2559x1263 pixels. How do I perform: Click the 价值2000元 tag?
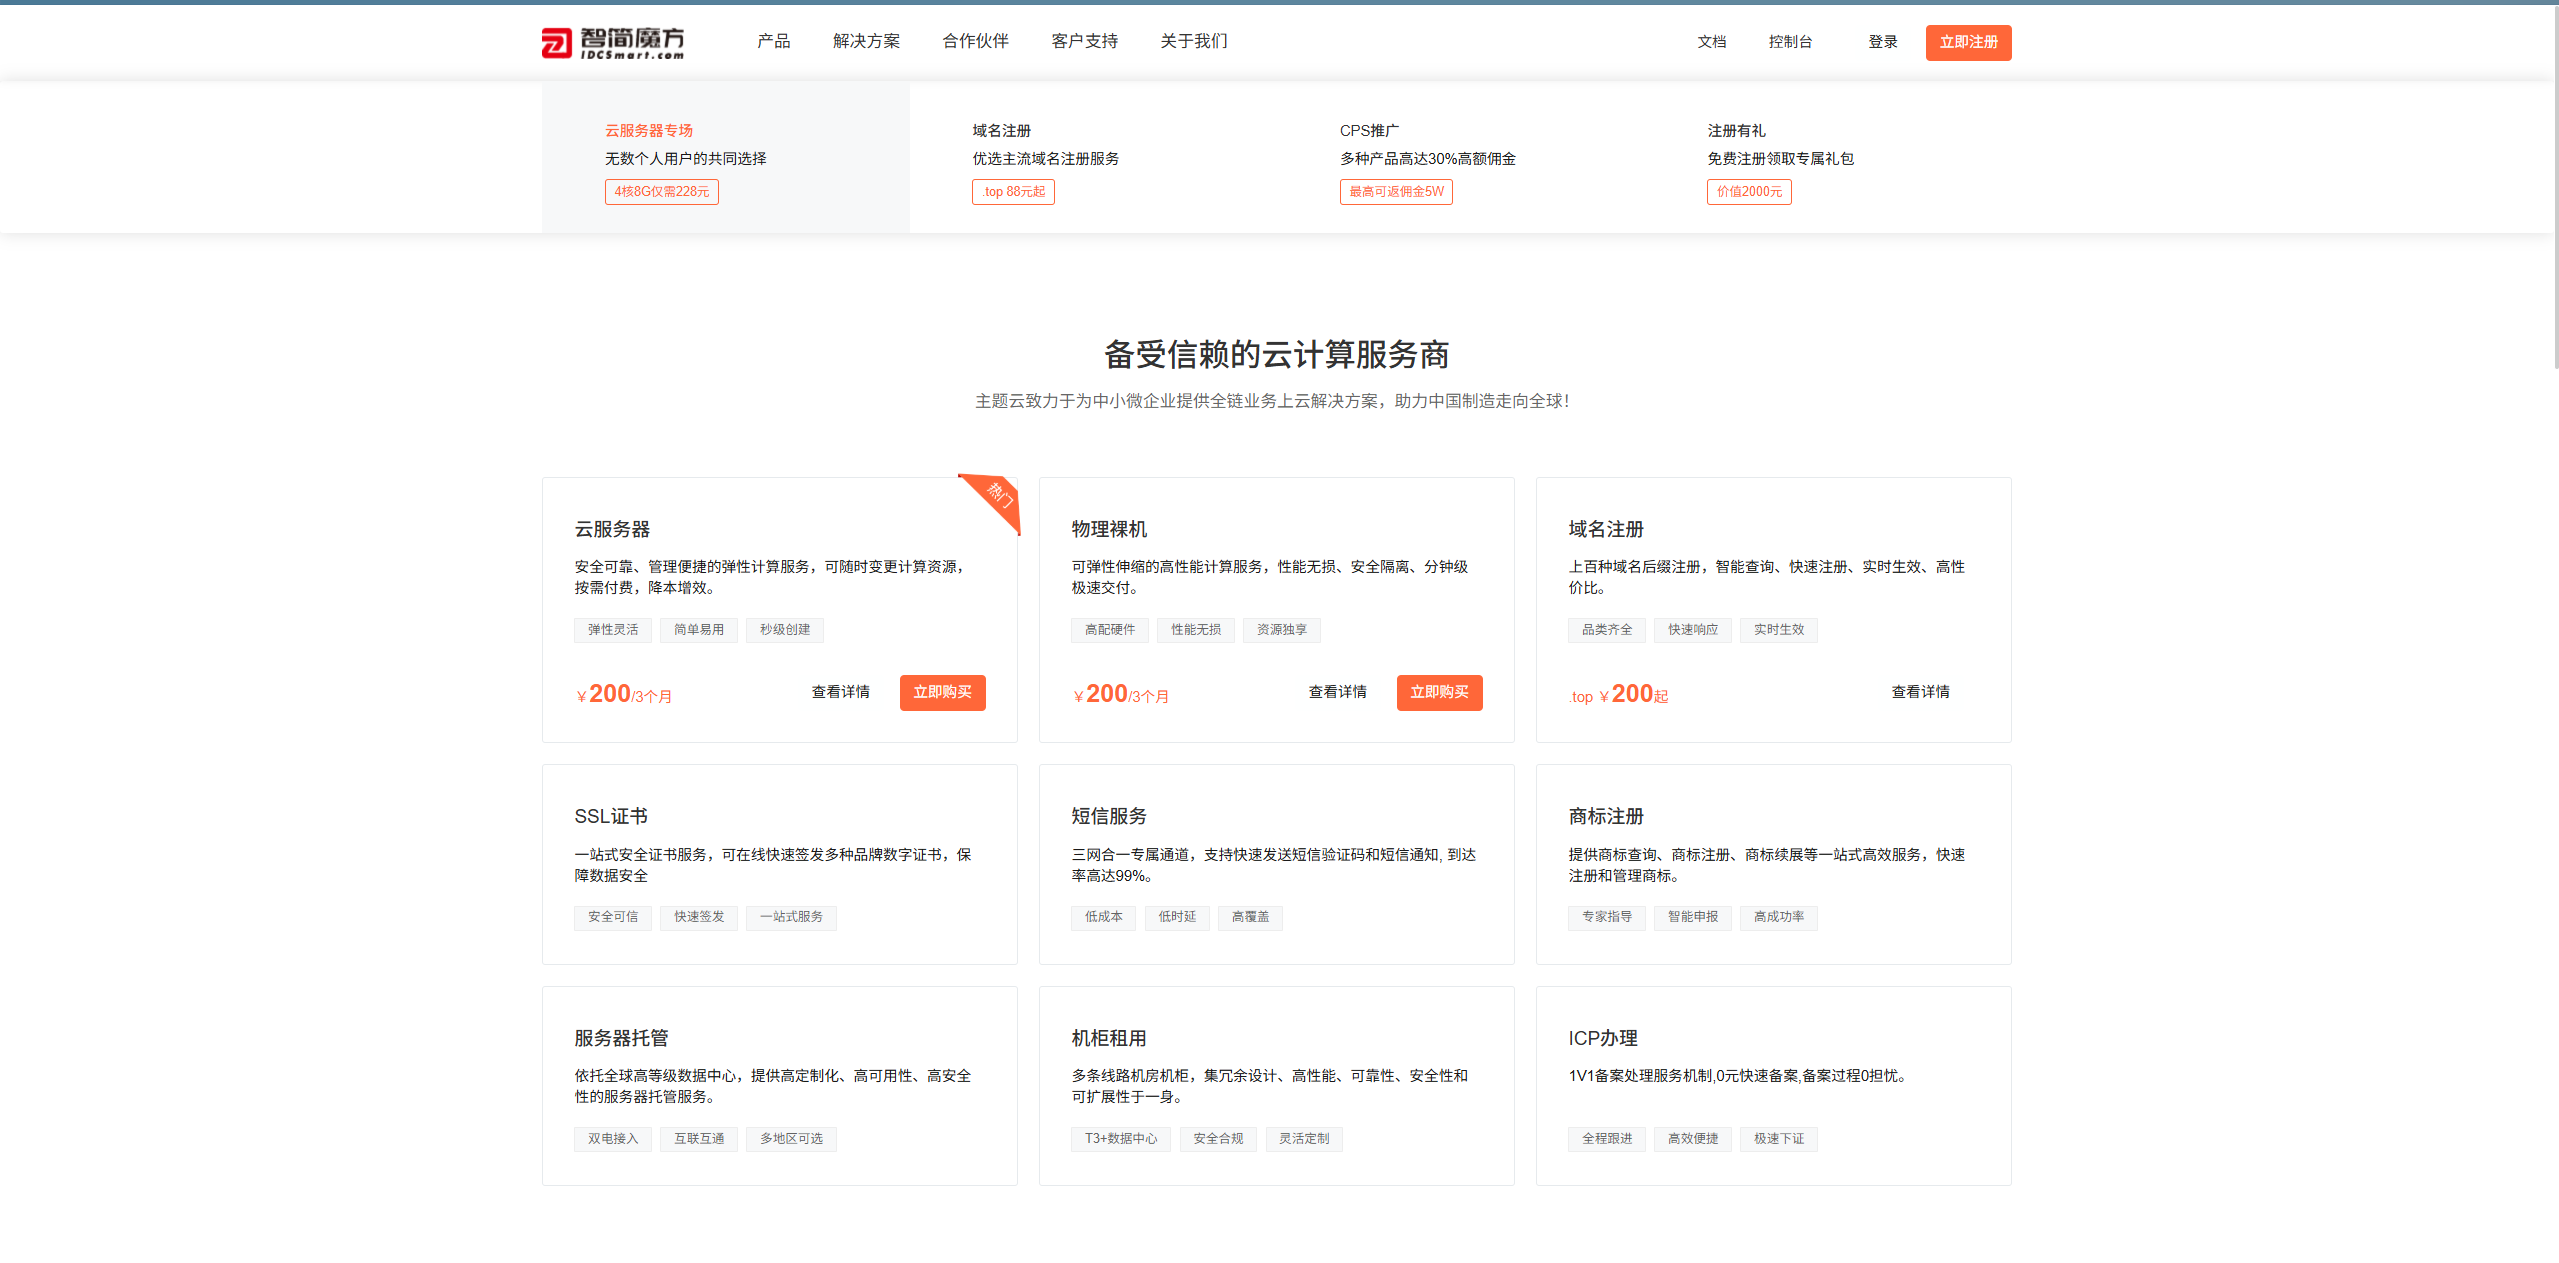tap(1749, 192)
